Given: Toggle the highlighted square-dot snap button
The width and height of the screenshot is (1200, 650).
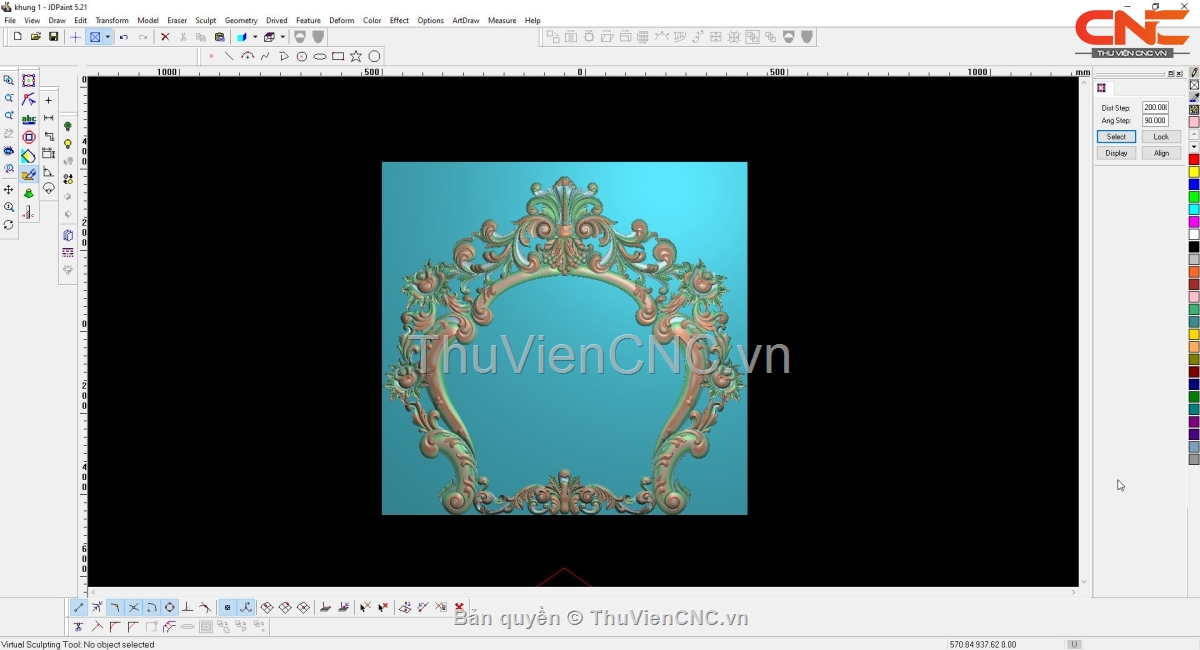Looking at the screenshot, I should [x=227, y=607].
